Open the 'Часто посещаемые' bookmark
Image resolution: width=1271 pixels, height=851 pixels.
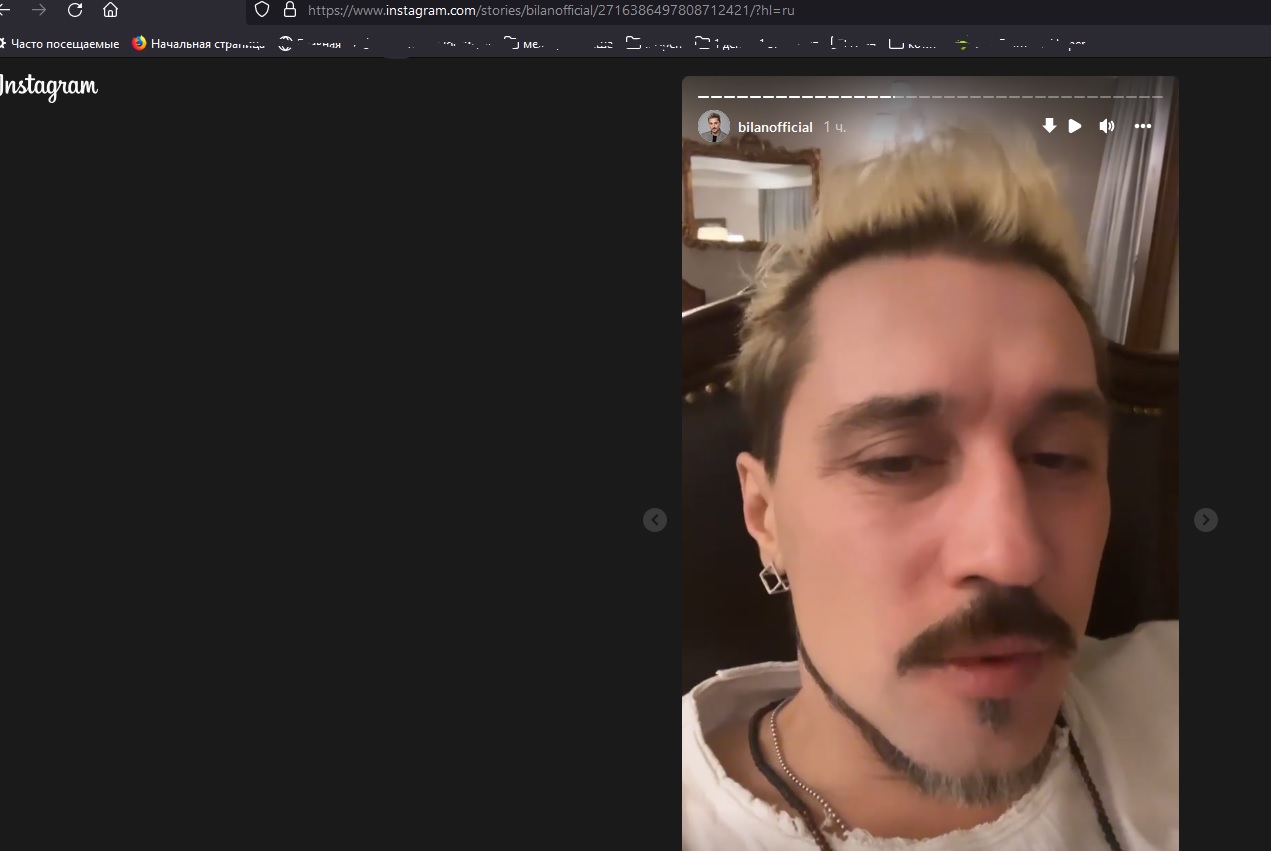pos(62,44)
